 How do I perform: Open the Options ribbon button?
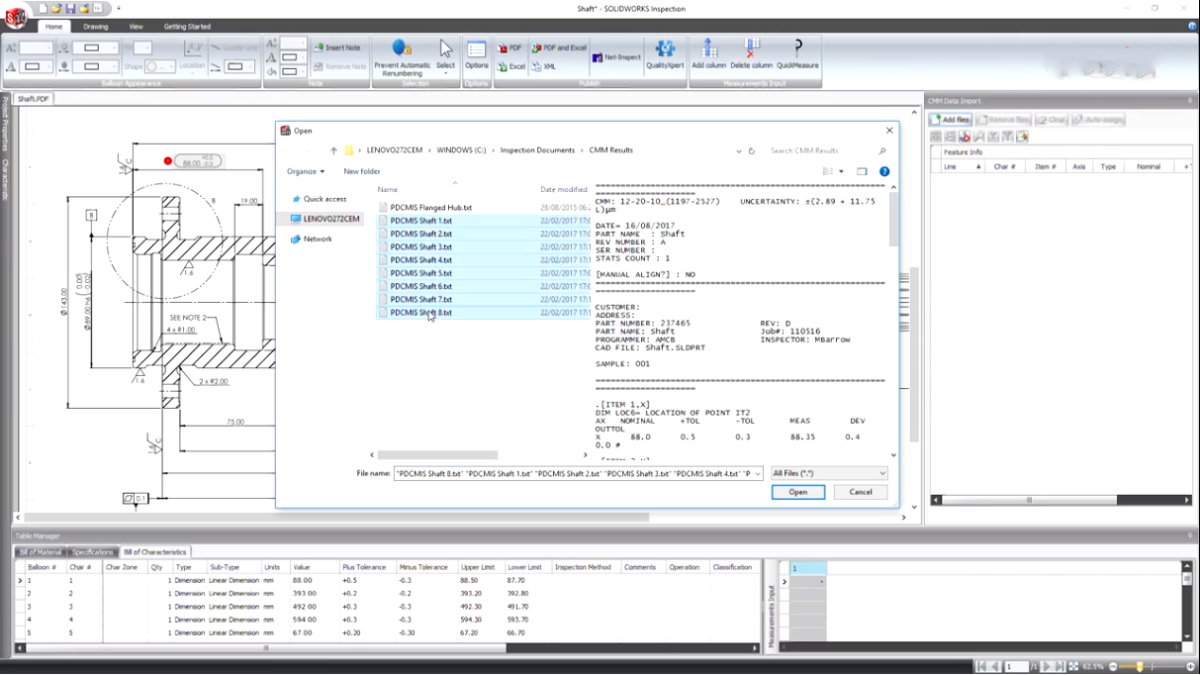476,54
